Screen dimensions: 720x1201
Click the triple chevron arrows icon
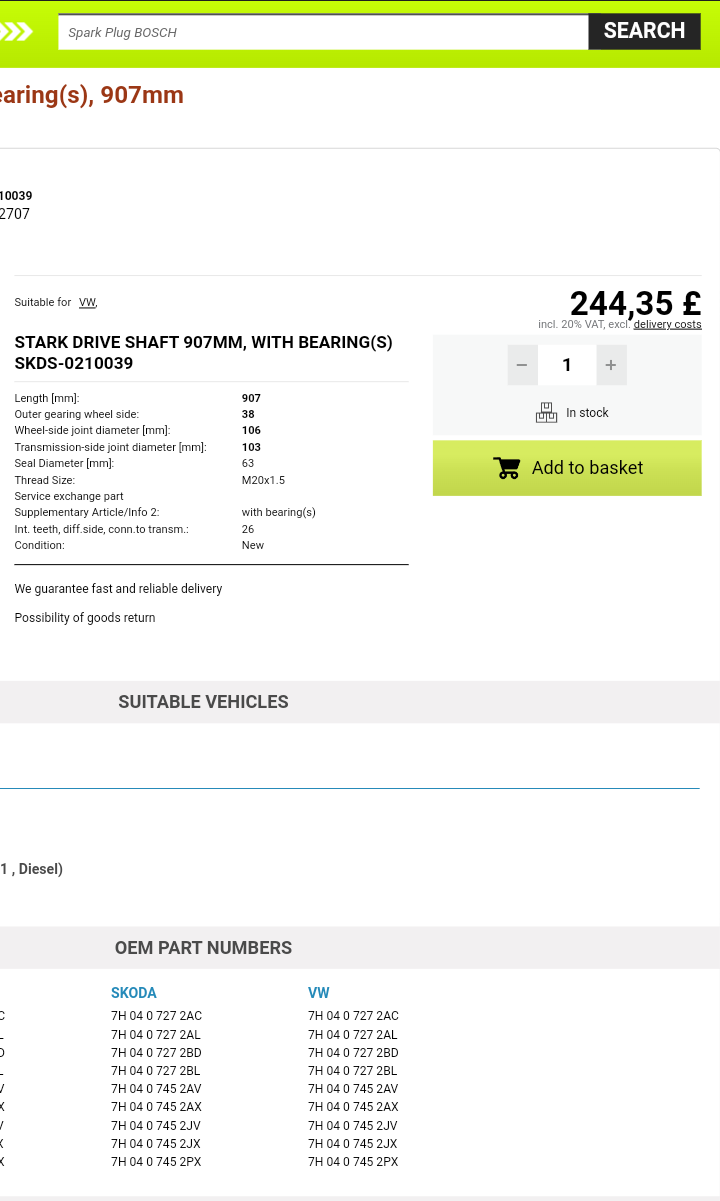[16, 32]
